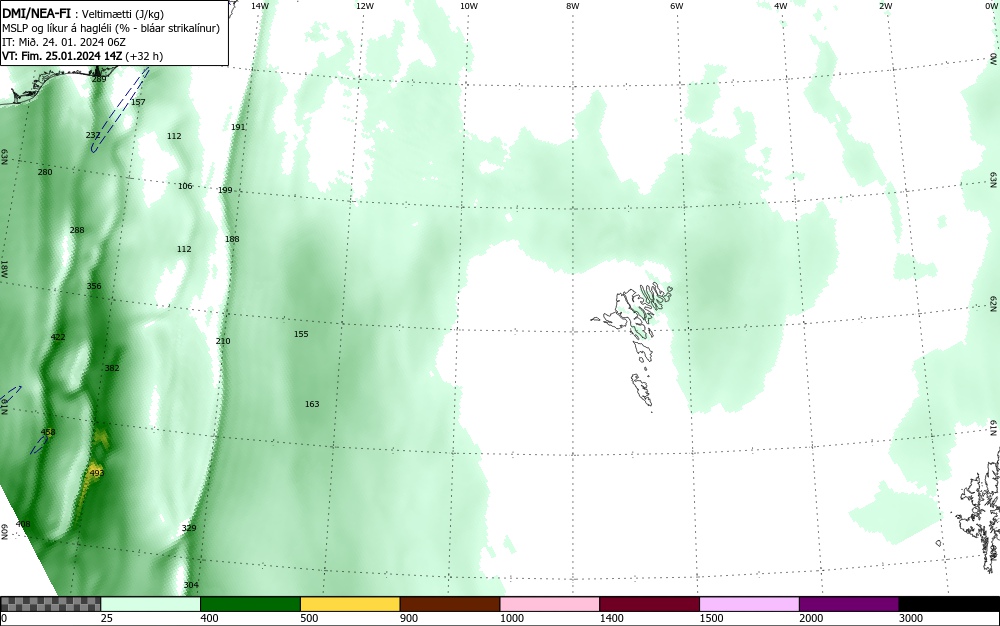Click the map value 232
Viewport: 1000px width, 626px height.
(92, 135)
